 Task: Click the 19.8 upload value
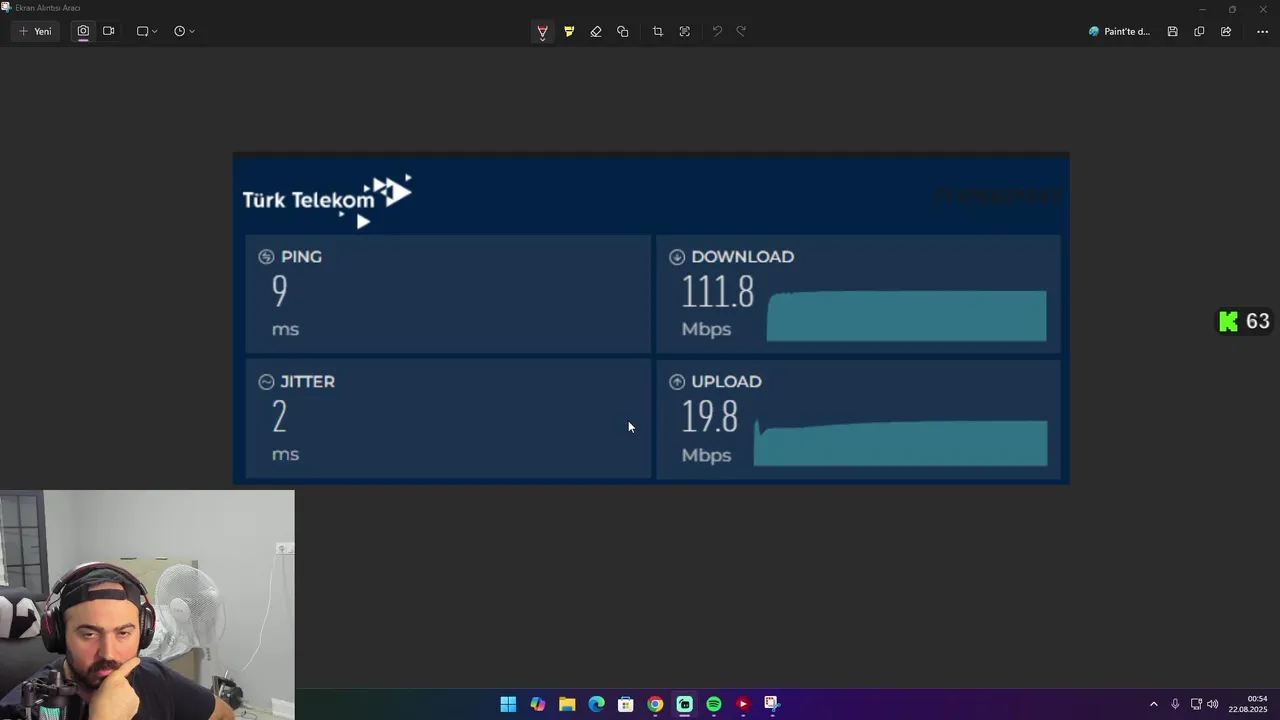[x=710, y=417]
